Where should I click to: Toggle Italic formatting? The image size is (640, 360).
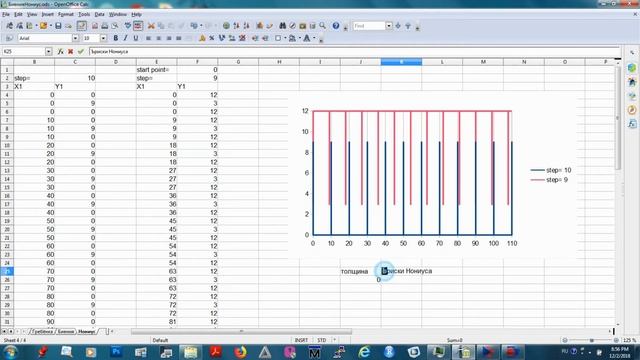pos(125,38)
